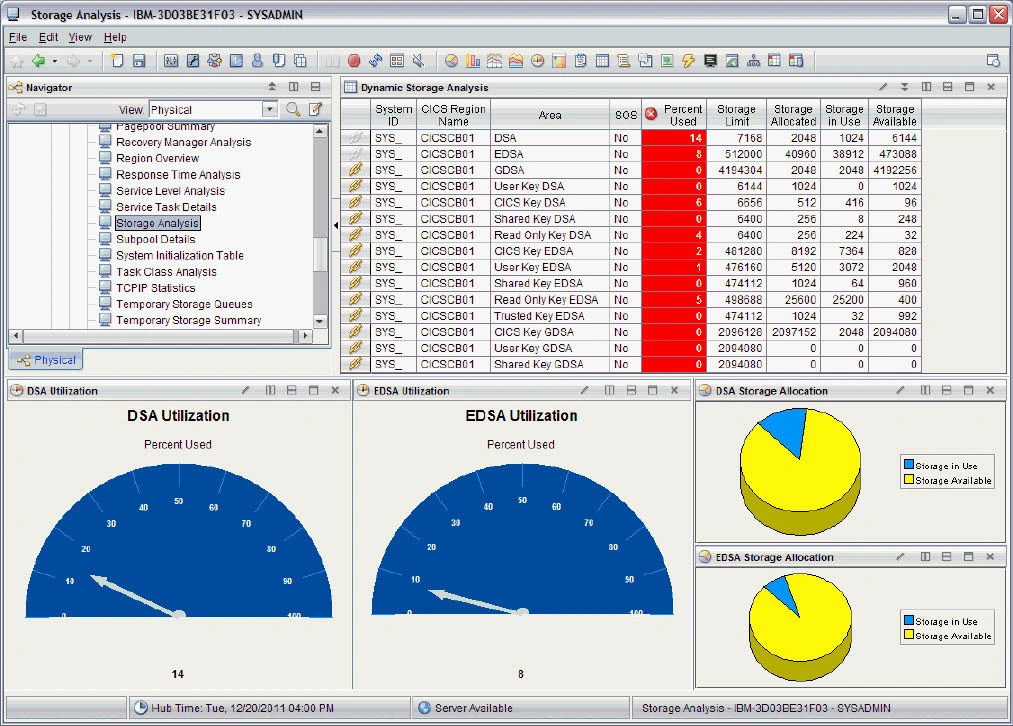Screen dimensions: 1013x726
Task: Collapse Navigator with left-arrow splitter handle
Action: click(x=335, y=226)
